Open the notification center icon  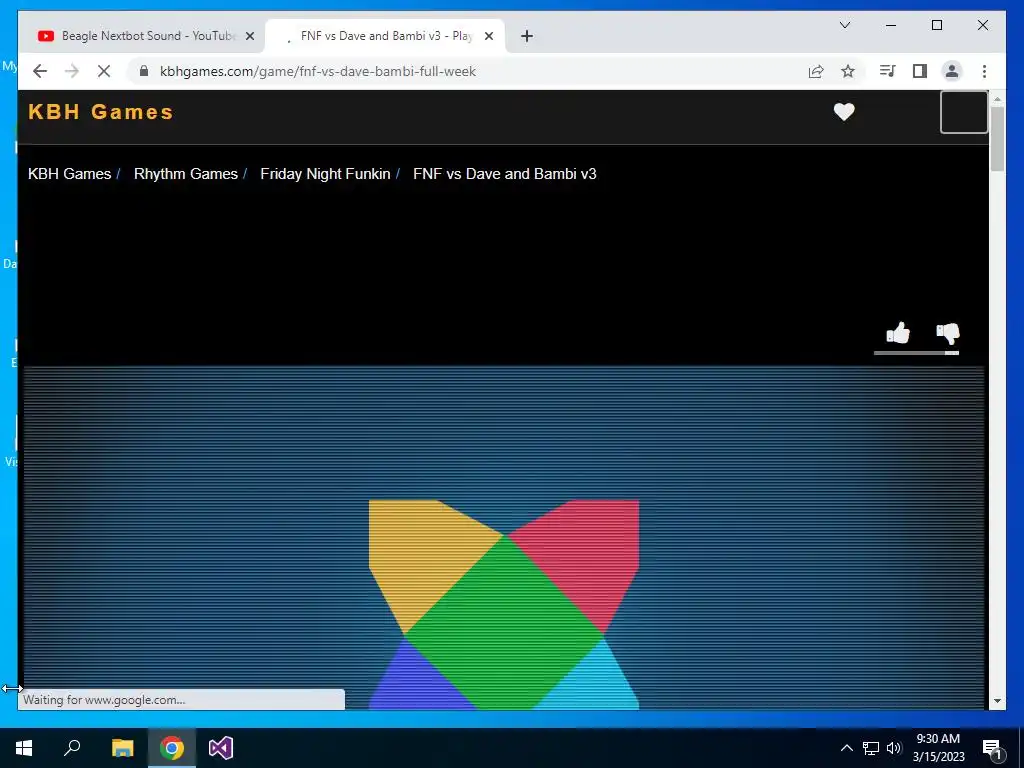coord(992,748)
